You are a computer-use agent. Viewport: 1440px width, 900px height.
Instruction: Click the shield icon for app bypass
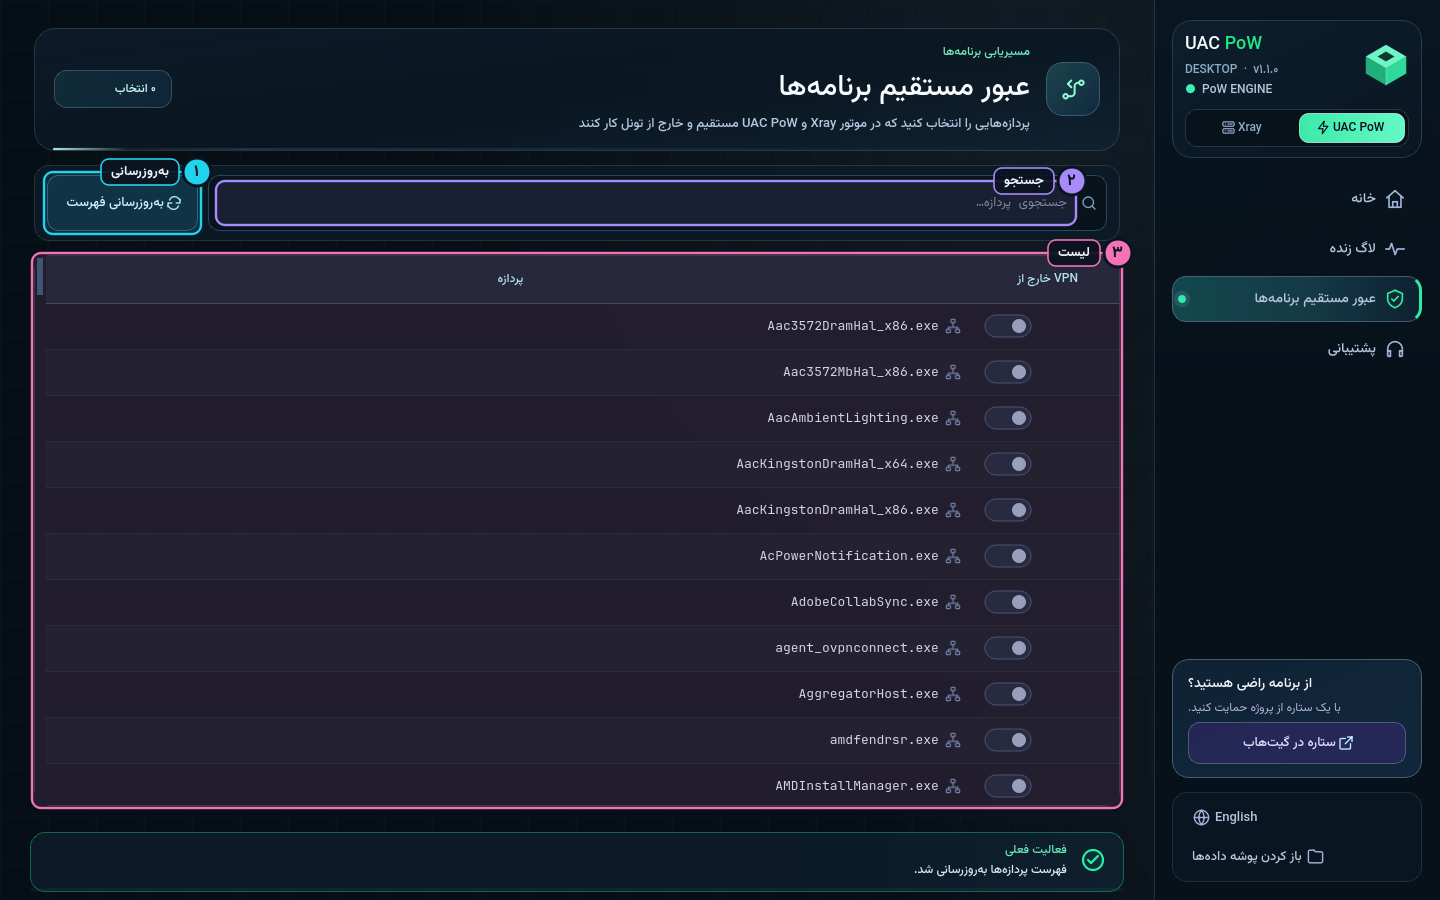point(1395,299)
